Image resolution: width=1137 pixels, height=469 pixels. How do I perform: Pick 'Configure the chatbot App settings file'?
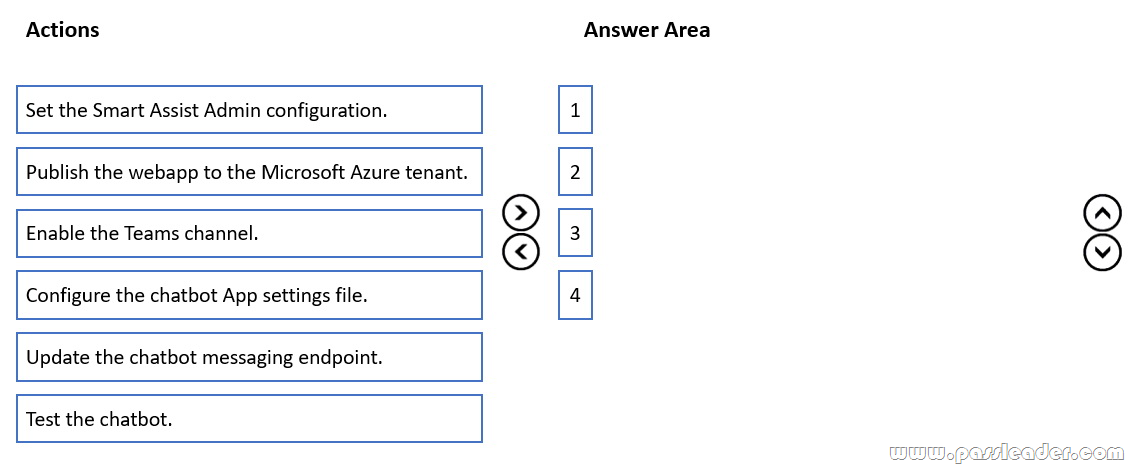tap(249, 295)
